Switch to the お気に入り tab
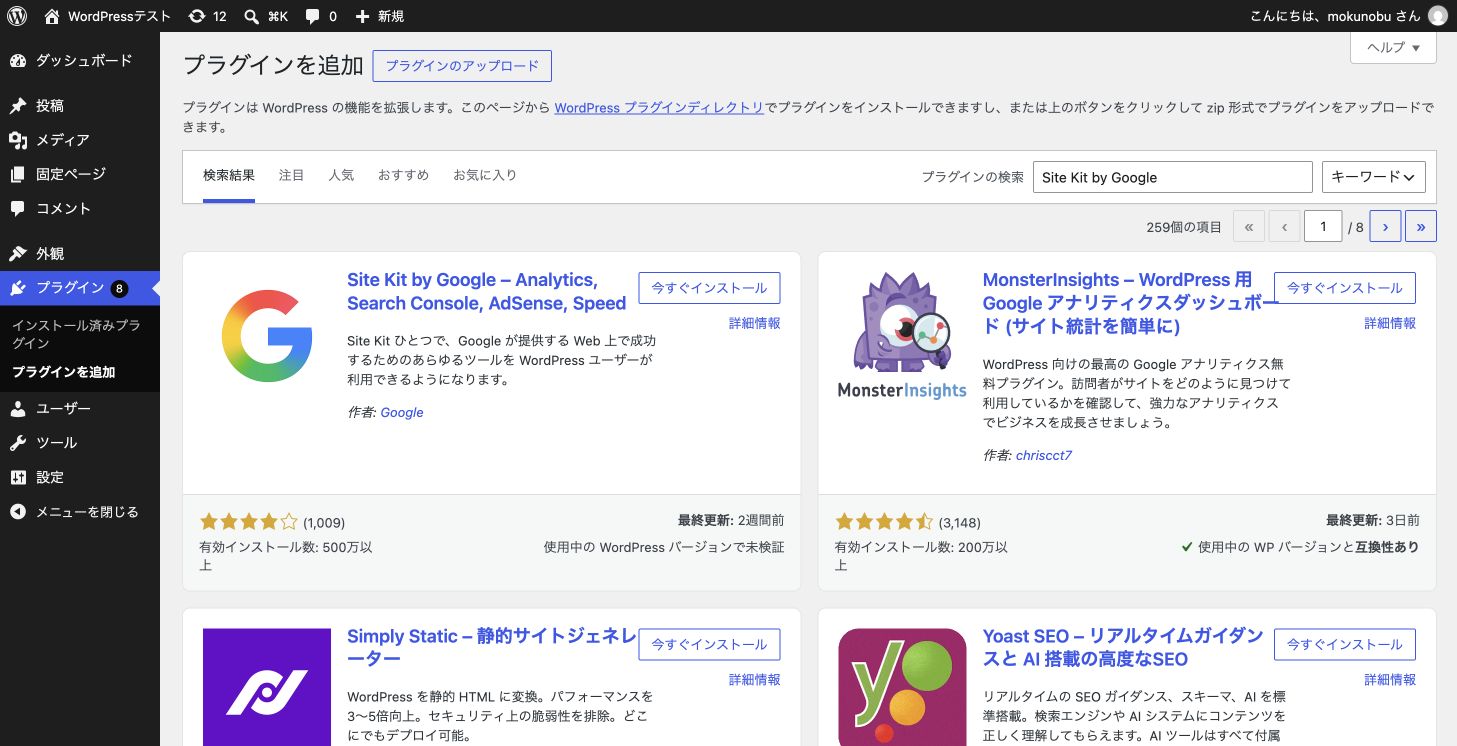1457x746 pixels. click(x=485, y=175)
